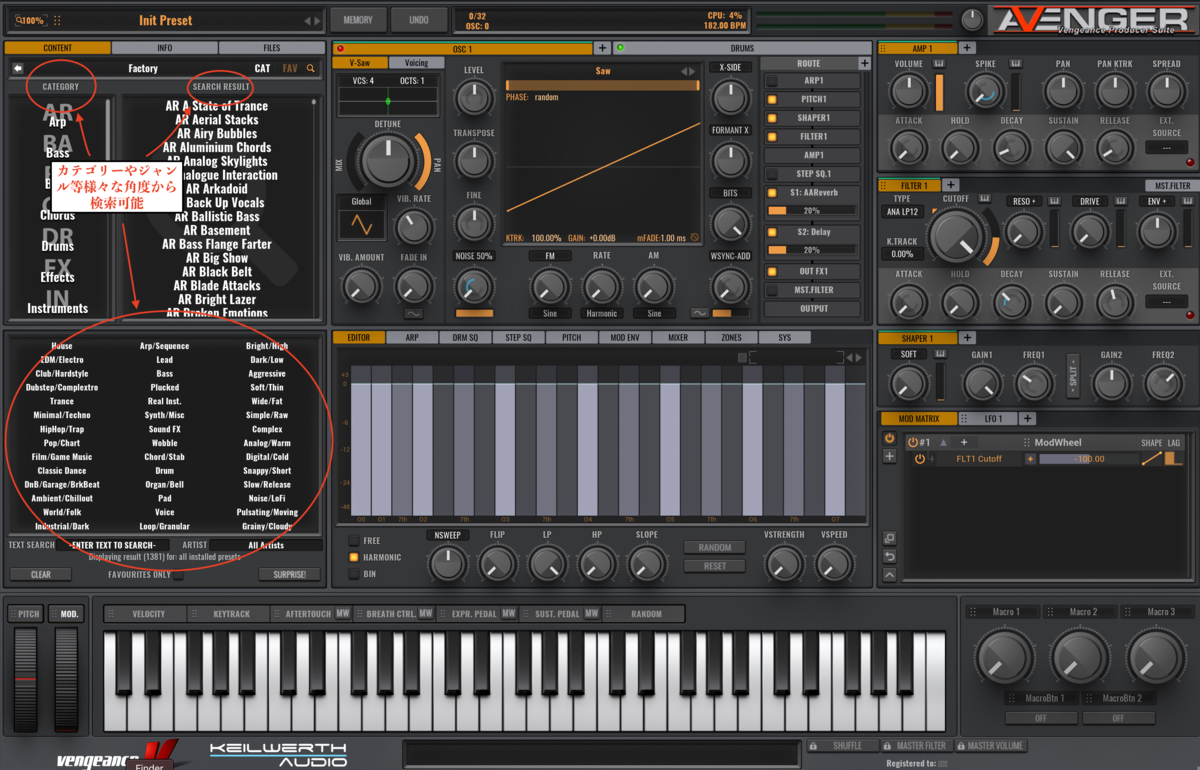The height and width of the screenshot is (770, 1200).
Task: Click the RANDOM button in the editor
Action: pos(715,548)
